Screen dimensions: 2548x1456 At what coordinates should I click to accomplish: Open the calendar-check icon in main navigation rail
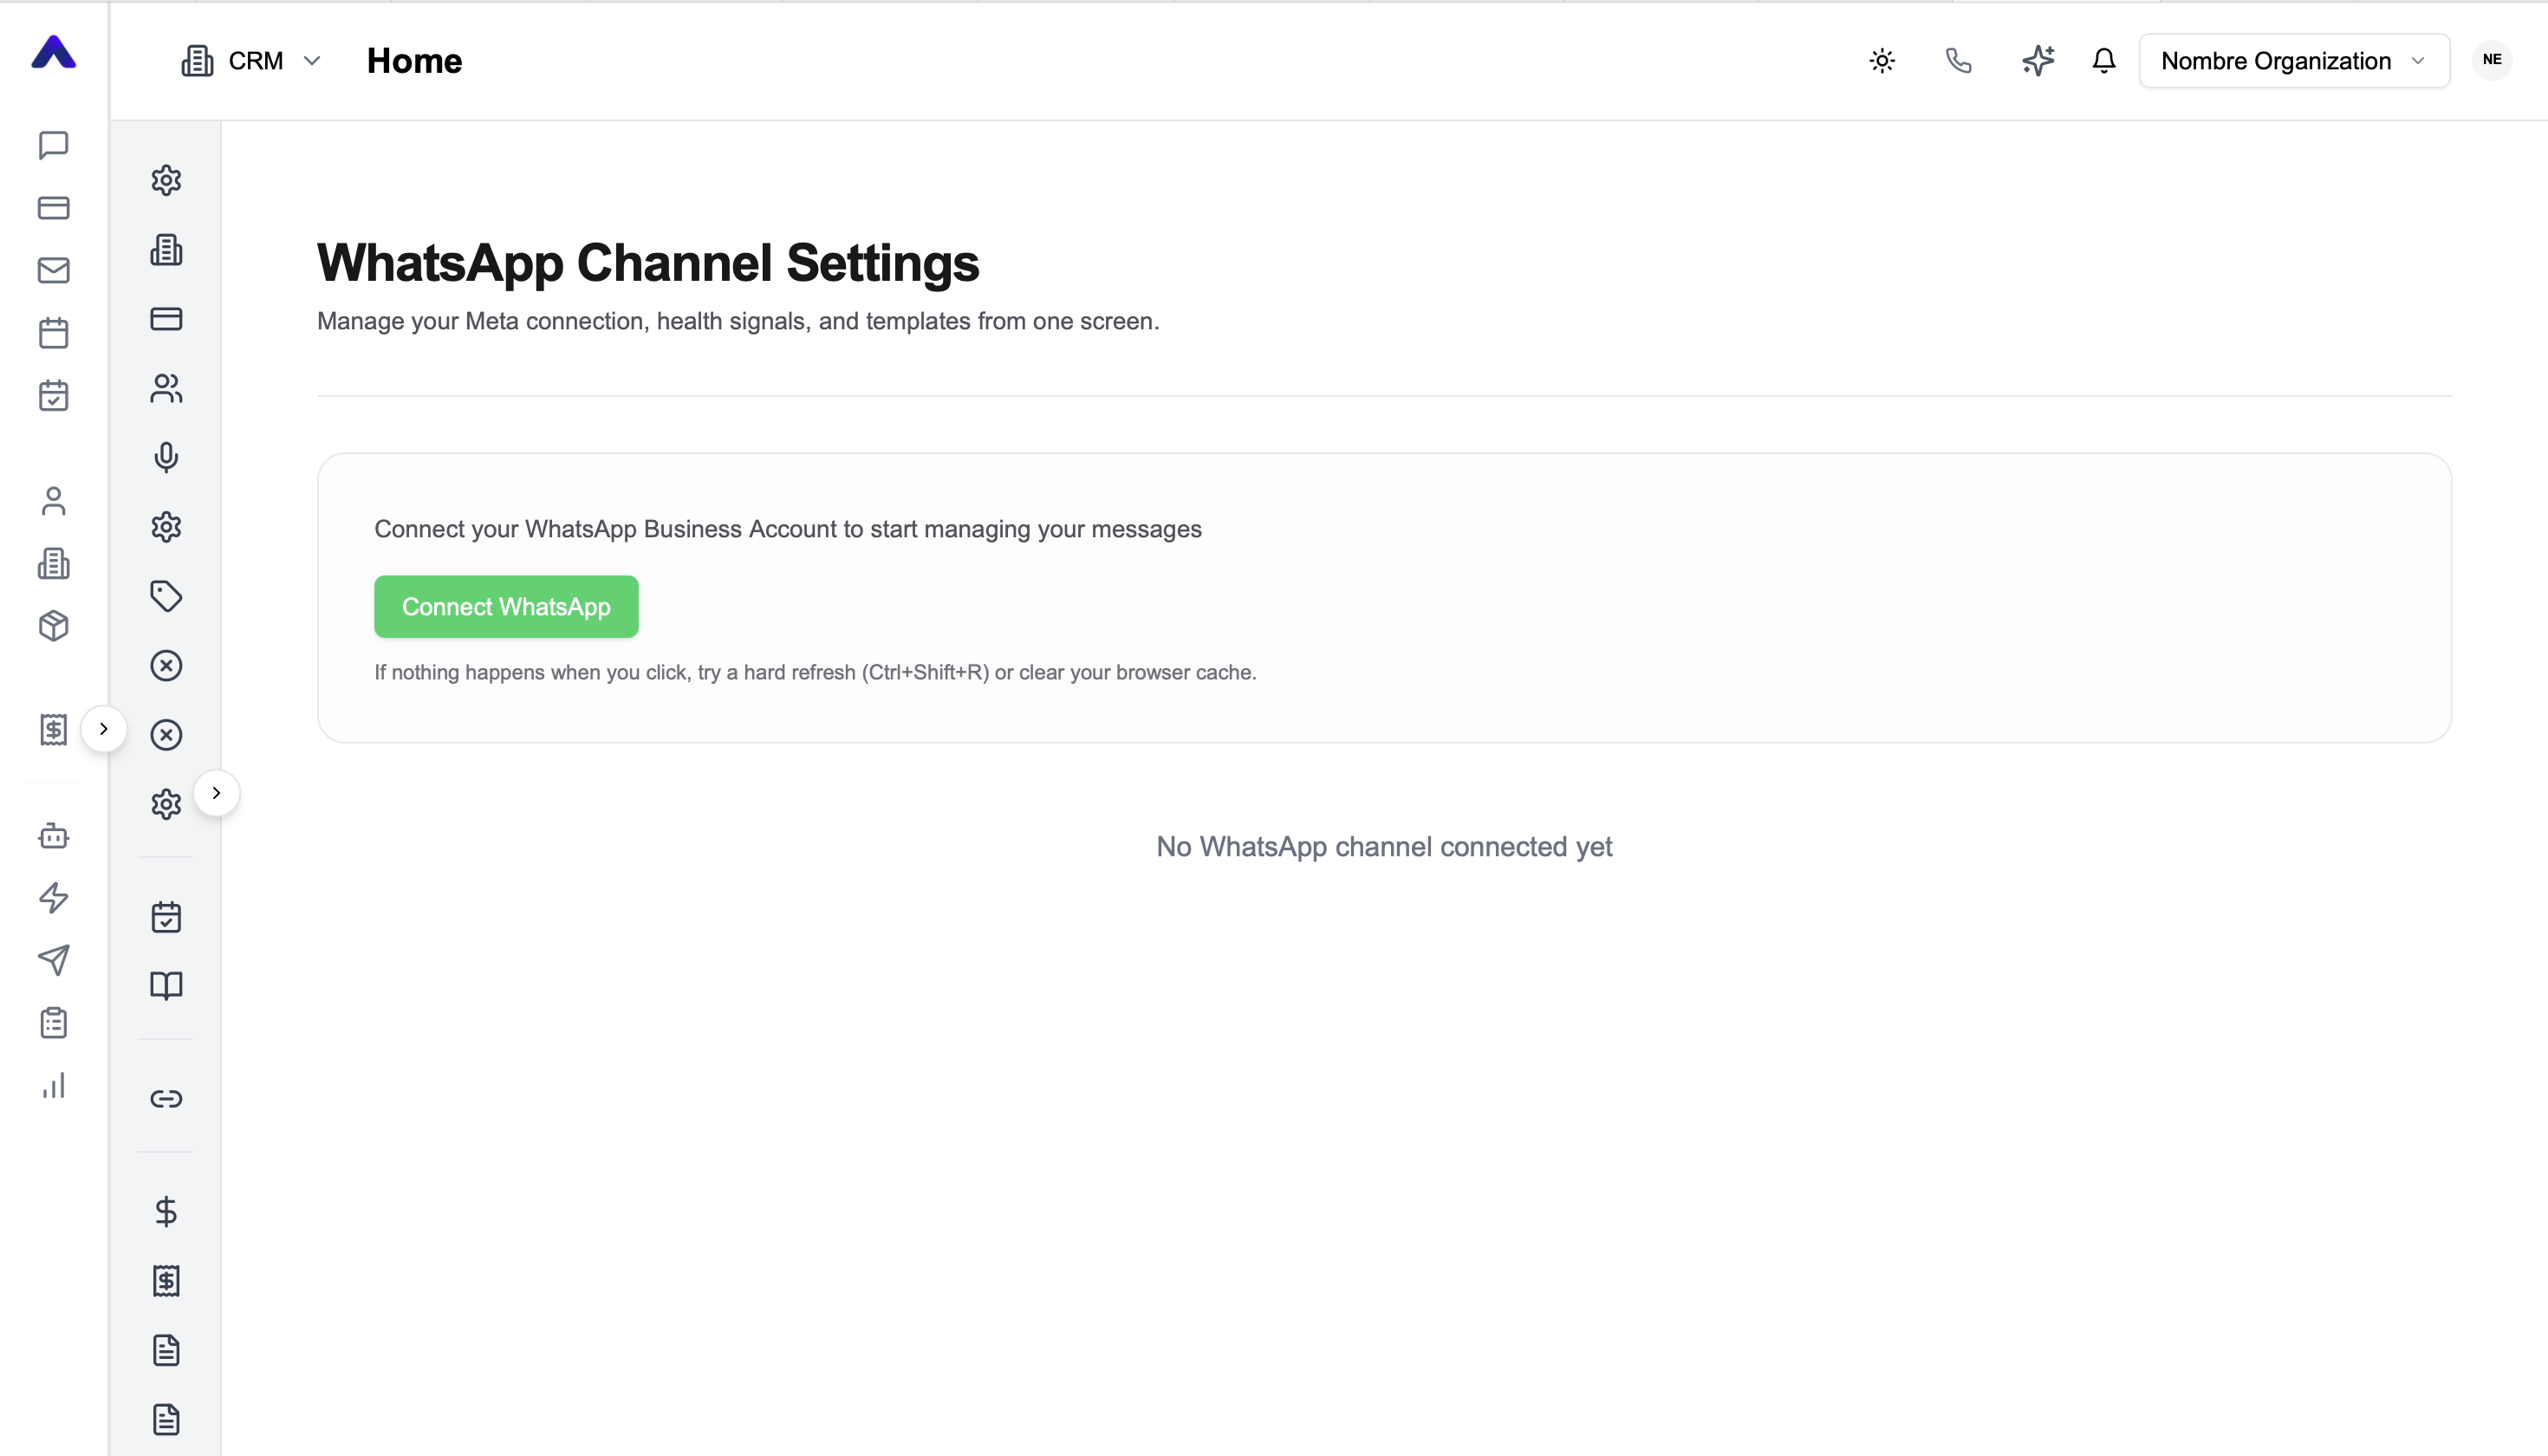pos(54,395)
